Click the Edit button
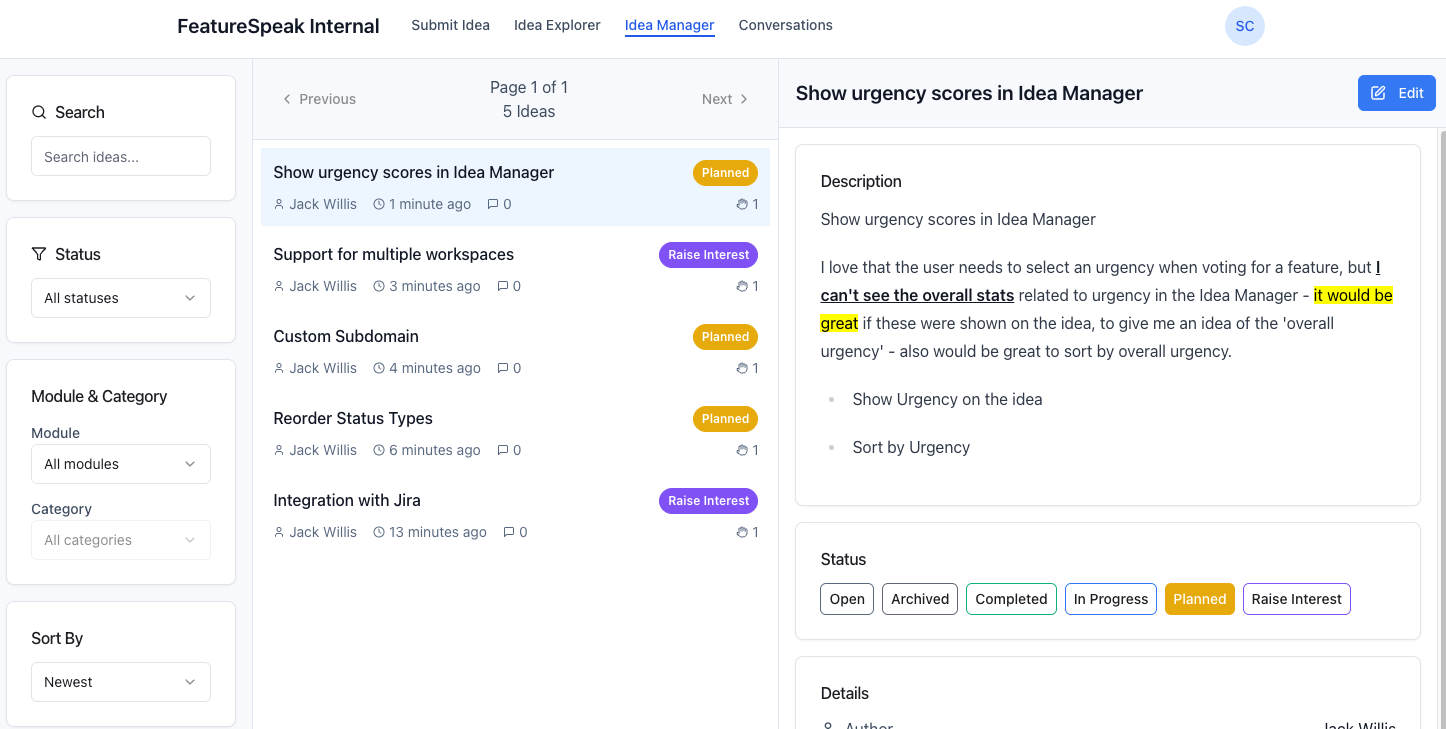The image size is (1446, 729). coord(1396,93)
